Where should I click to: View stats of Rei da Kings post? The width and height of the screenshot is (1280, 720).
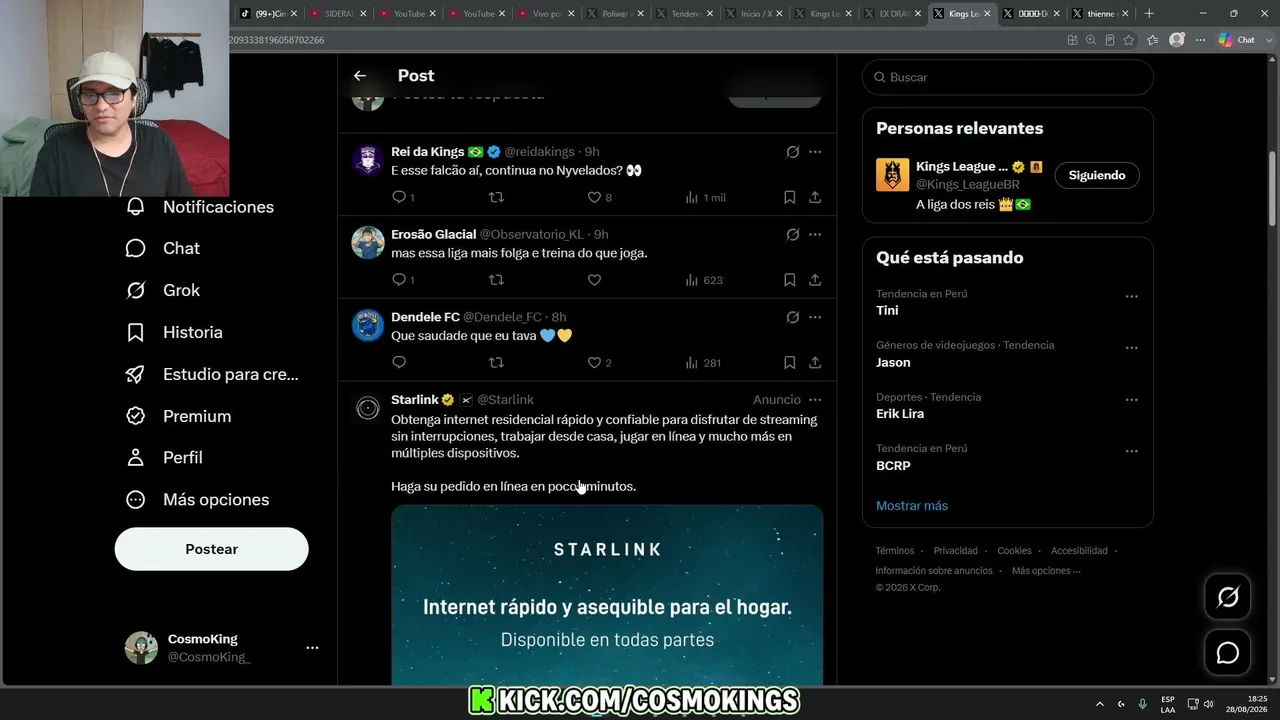tap(704, 197)
